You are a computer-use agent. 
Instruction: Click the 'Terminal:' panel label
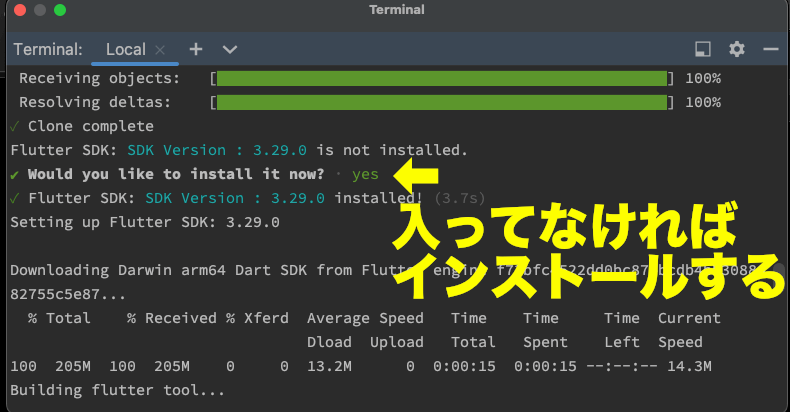(x=48, y=49)
